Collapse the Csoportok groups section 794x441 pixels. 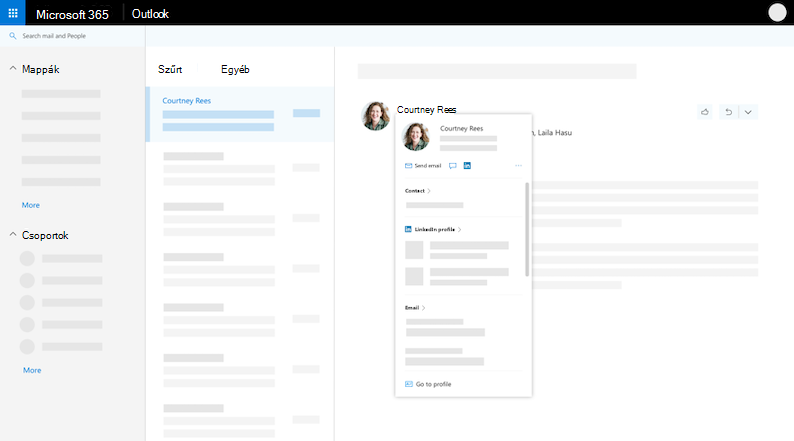point(13,235)
